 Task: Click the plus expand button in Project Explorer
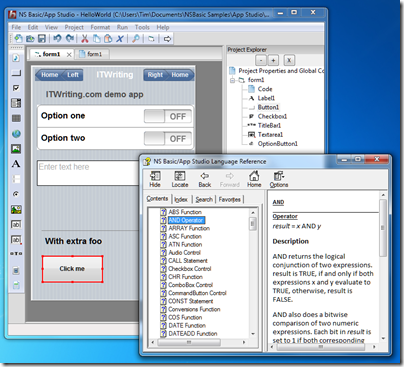coord(273,60)
